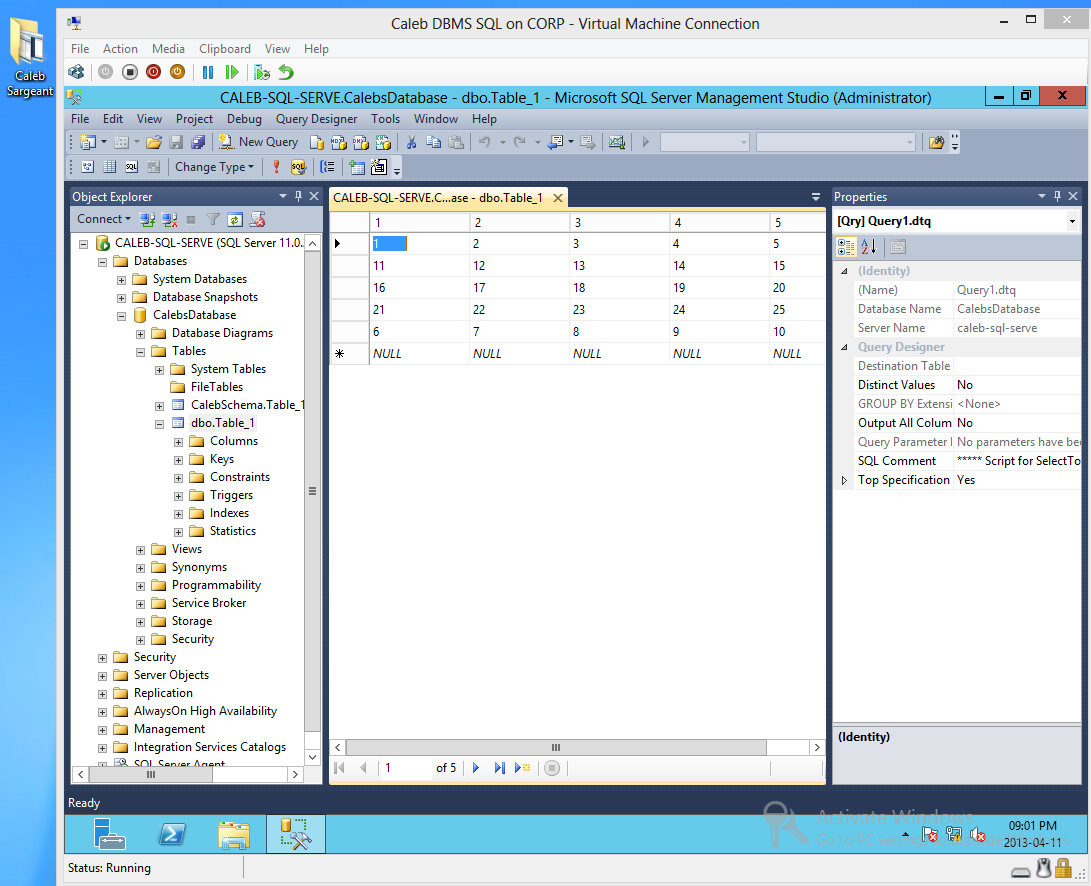Click the Add Table icon
Screen dimensions: 1091x886
357,166
